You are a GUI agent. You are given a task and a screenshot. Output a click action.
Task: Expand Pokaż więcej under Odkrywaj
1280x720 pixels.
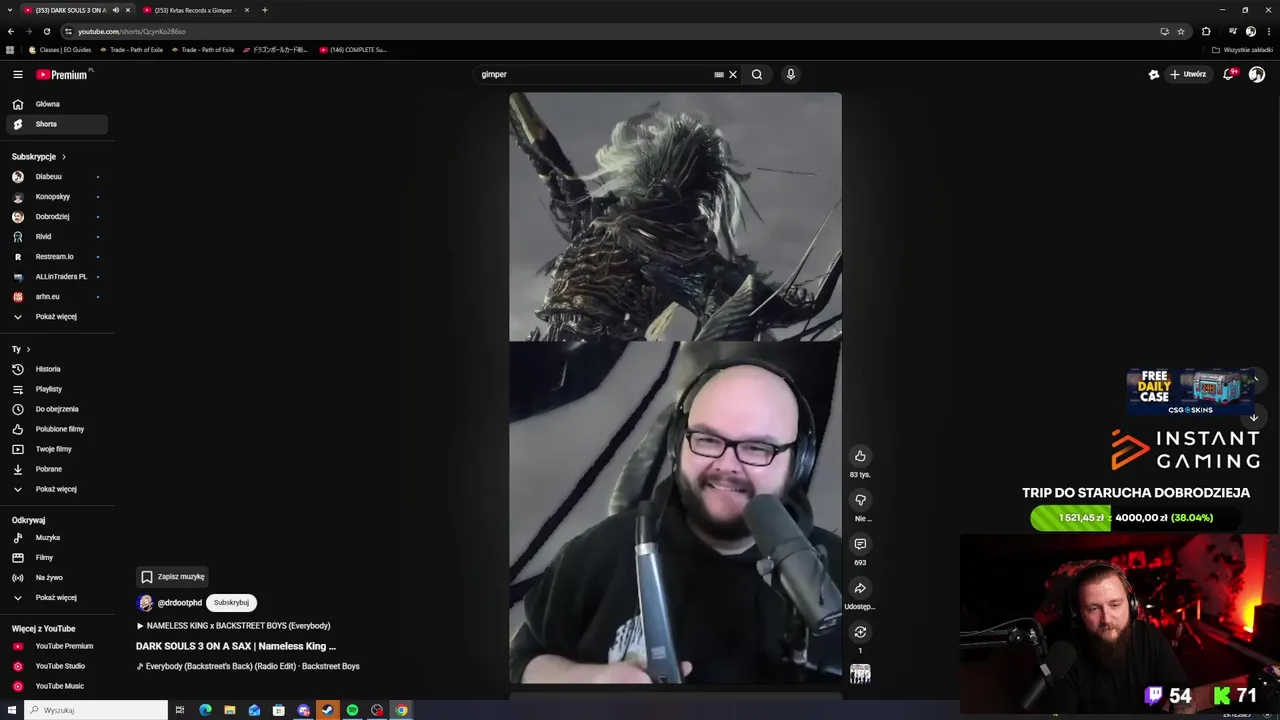point(57,598)
